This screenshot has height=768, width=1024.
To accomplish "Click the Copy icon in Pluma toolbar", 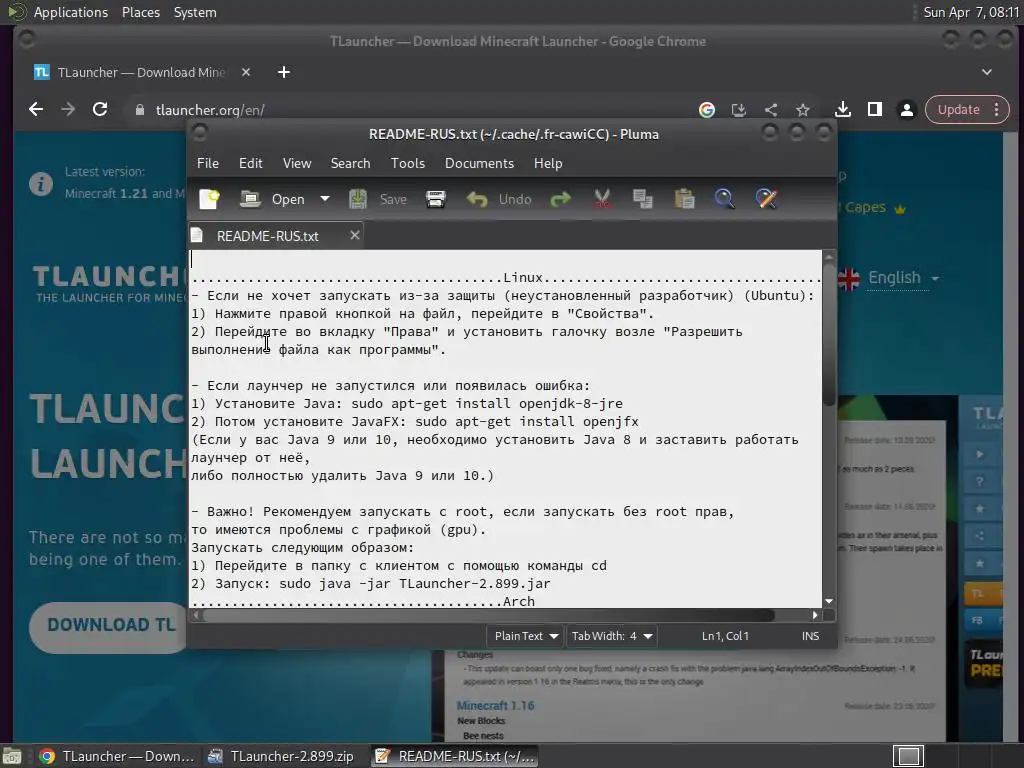I will coord(643,199).
